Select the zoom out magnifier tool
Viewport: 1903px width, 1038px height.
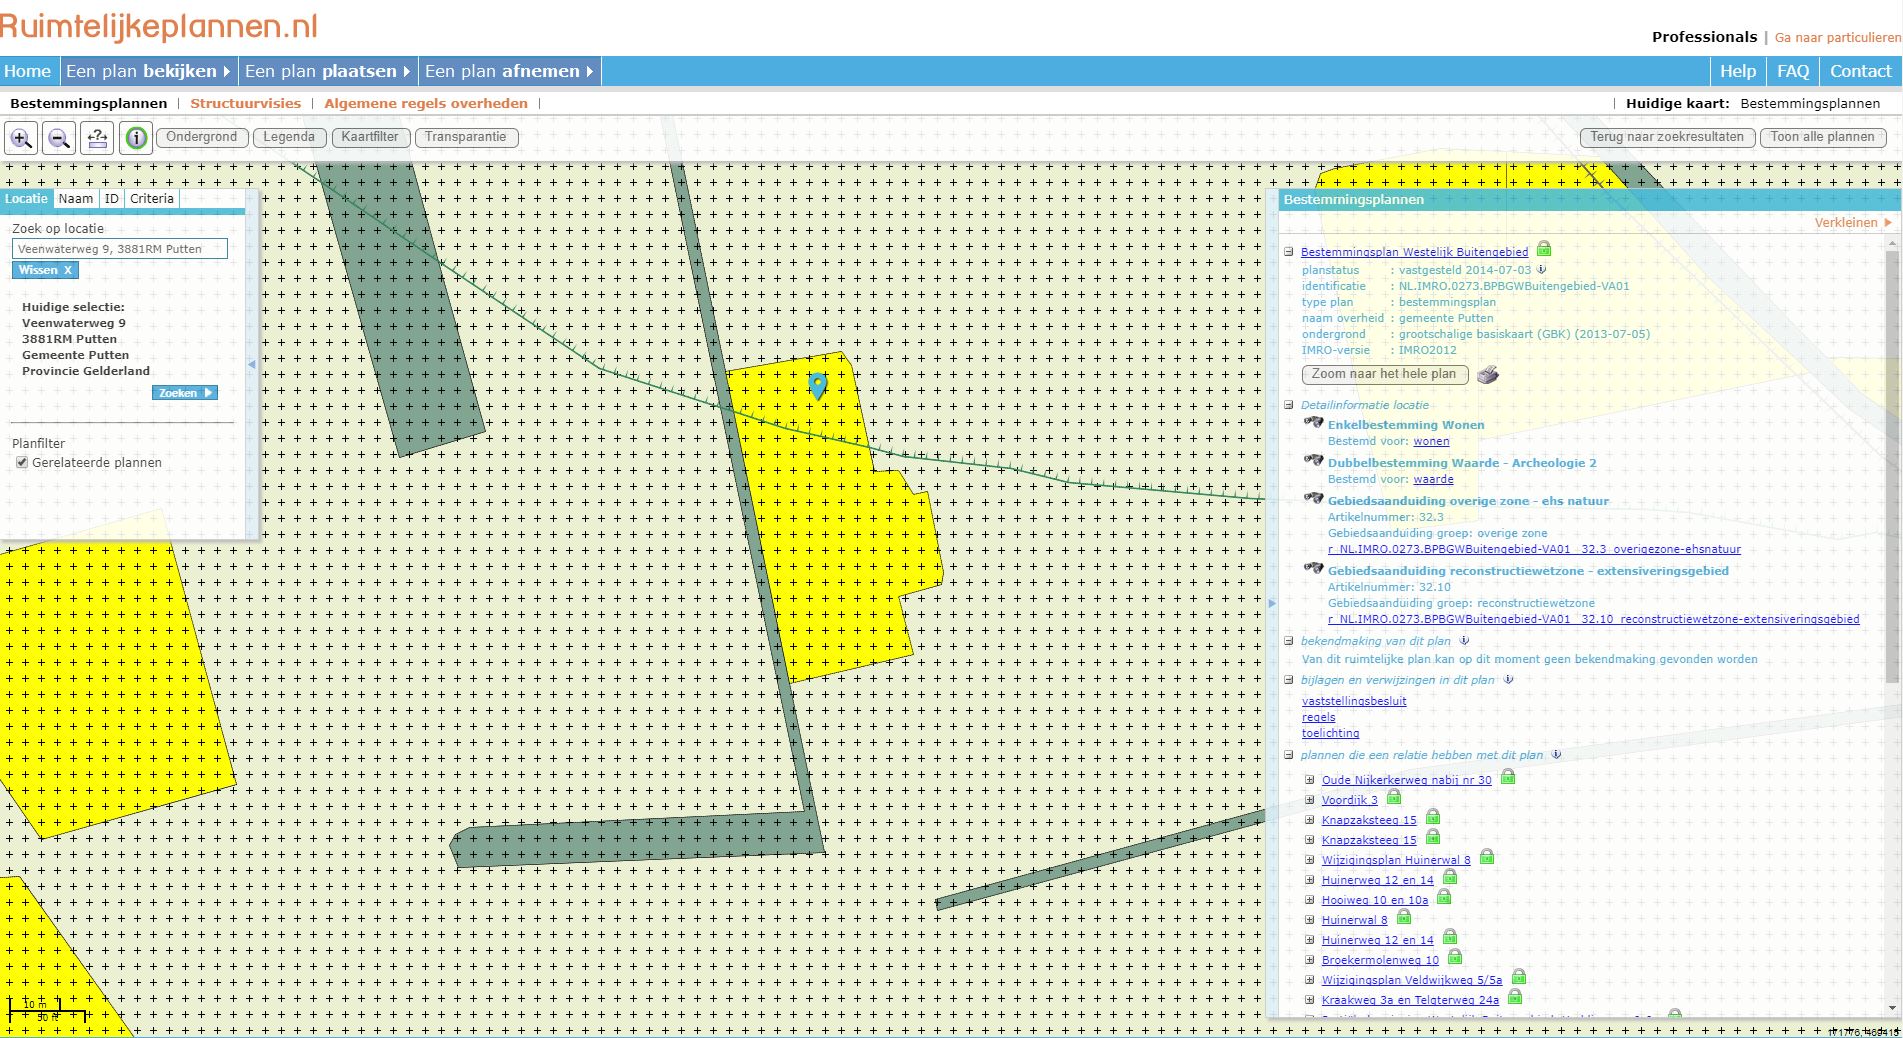point(59,137)
